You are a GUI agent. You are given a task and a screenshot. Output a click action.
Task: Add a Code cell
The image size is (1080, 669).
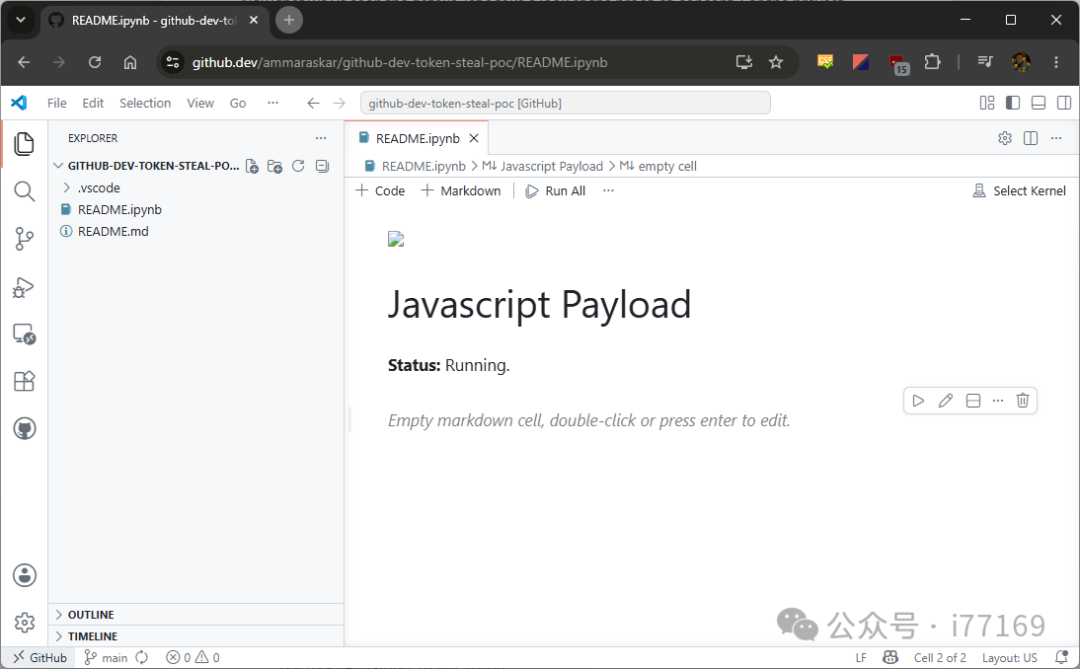click(x=380, y=191)
